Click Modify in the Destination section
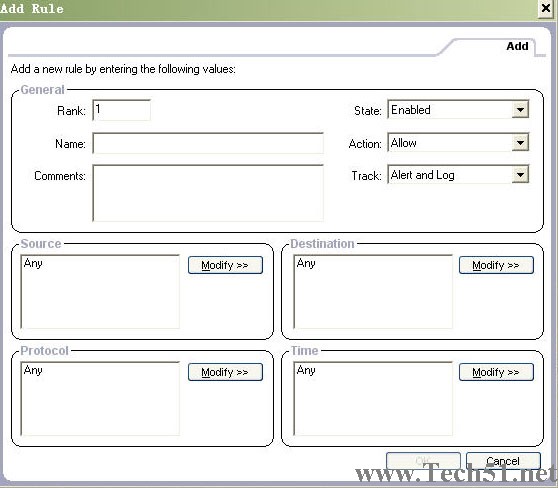 tap(496, 265)
